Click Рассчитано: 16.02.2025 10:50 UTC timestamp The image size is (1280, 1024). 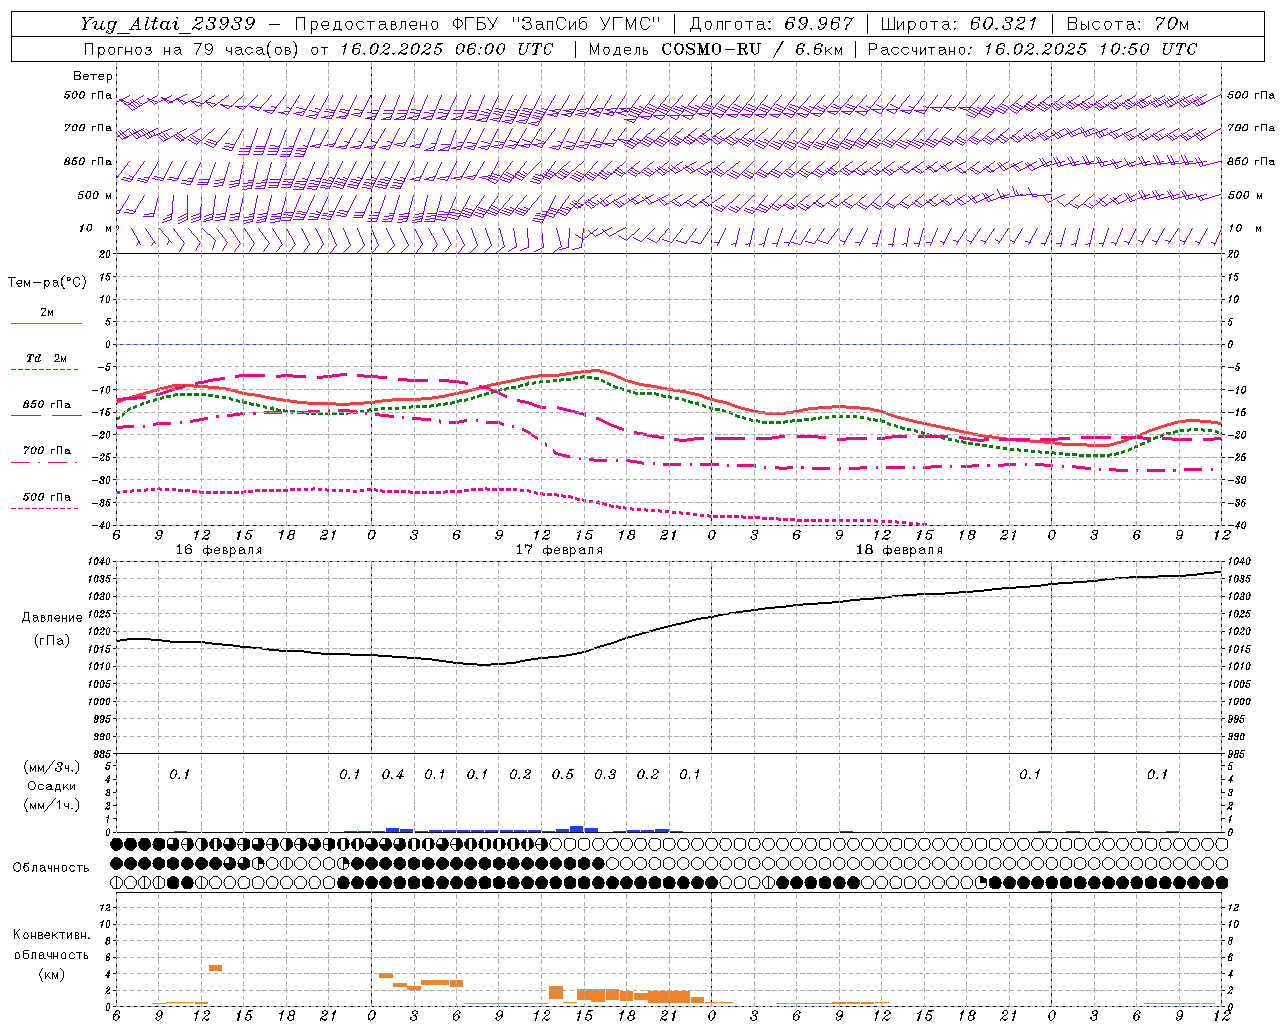click(1032, 49)
